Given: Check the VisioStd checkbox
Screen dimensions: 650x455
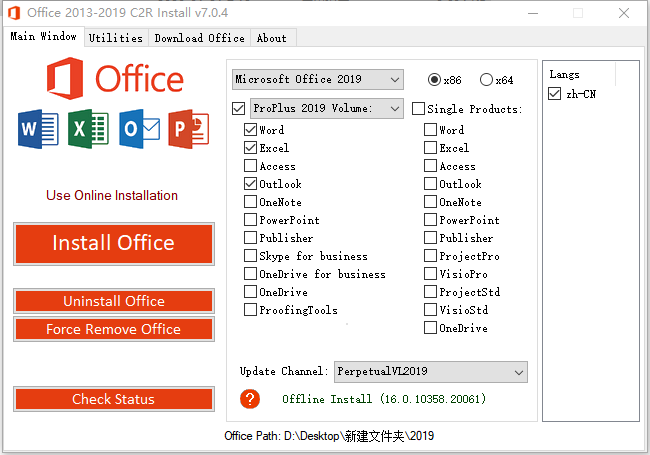Looking at the screenshot, I should coord(430,310).
